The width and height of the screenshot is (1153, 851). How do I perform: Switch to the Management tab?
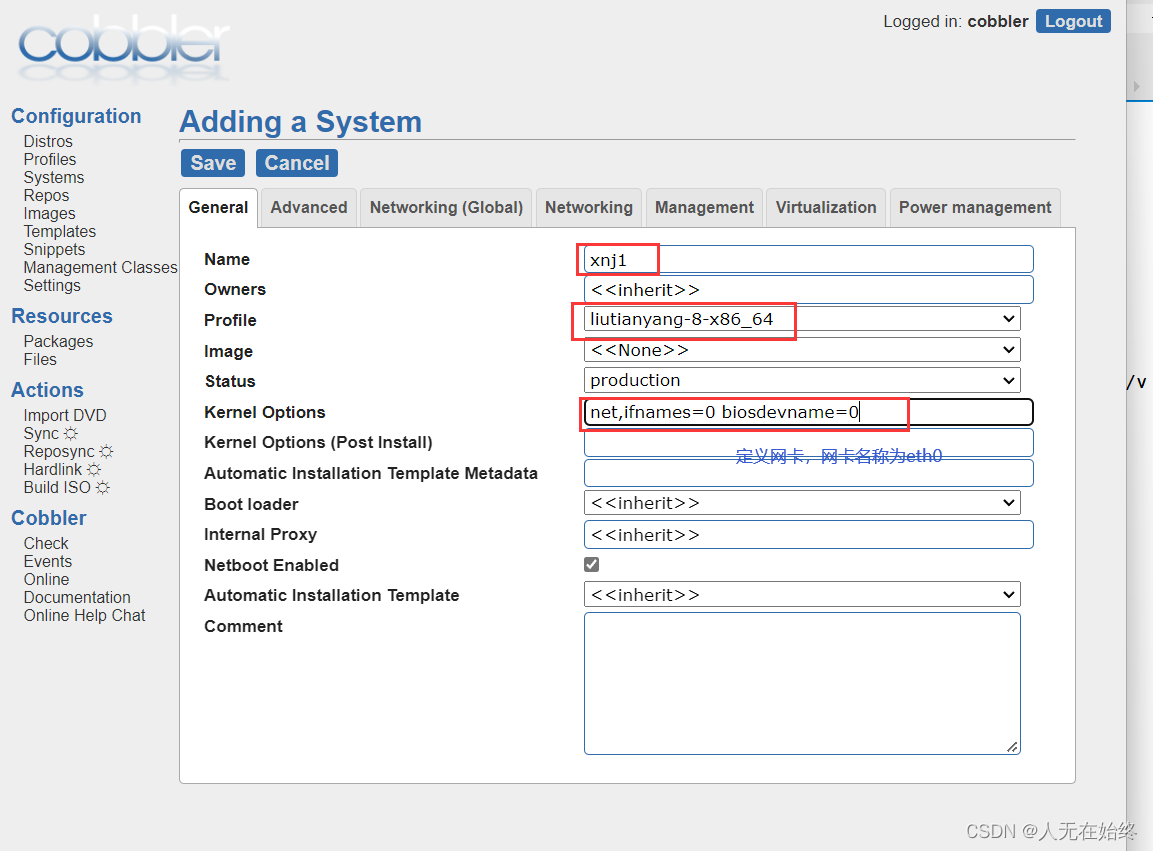704,207
